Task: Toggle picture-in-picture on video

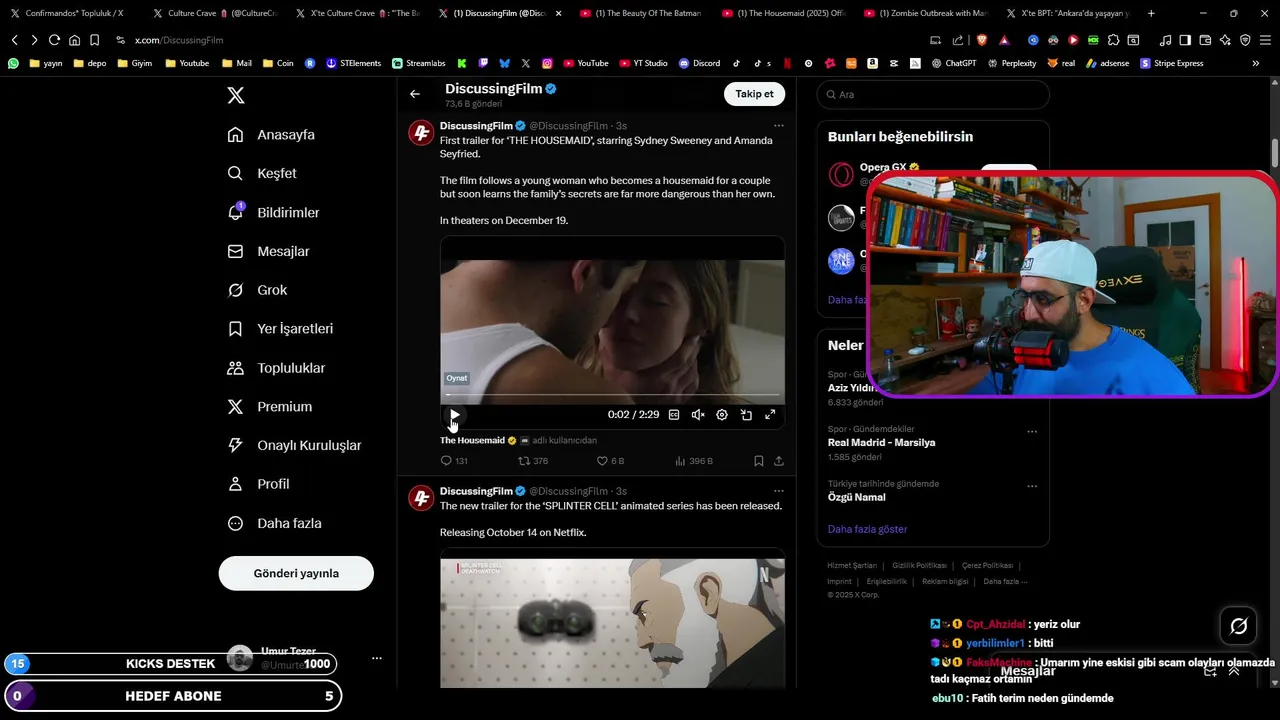Action: 746,415
